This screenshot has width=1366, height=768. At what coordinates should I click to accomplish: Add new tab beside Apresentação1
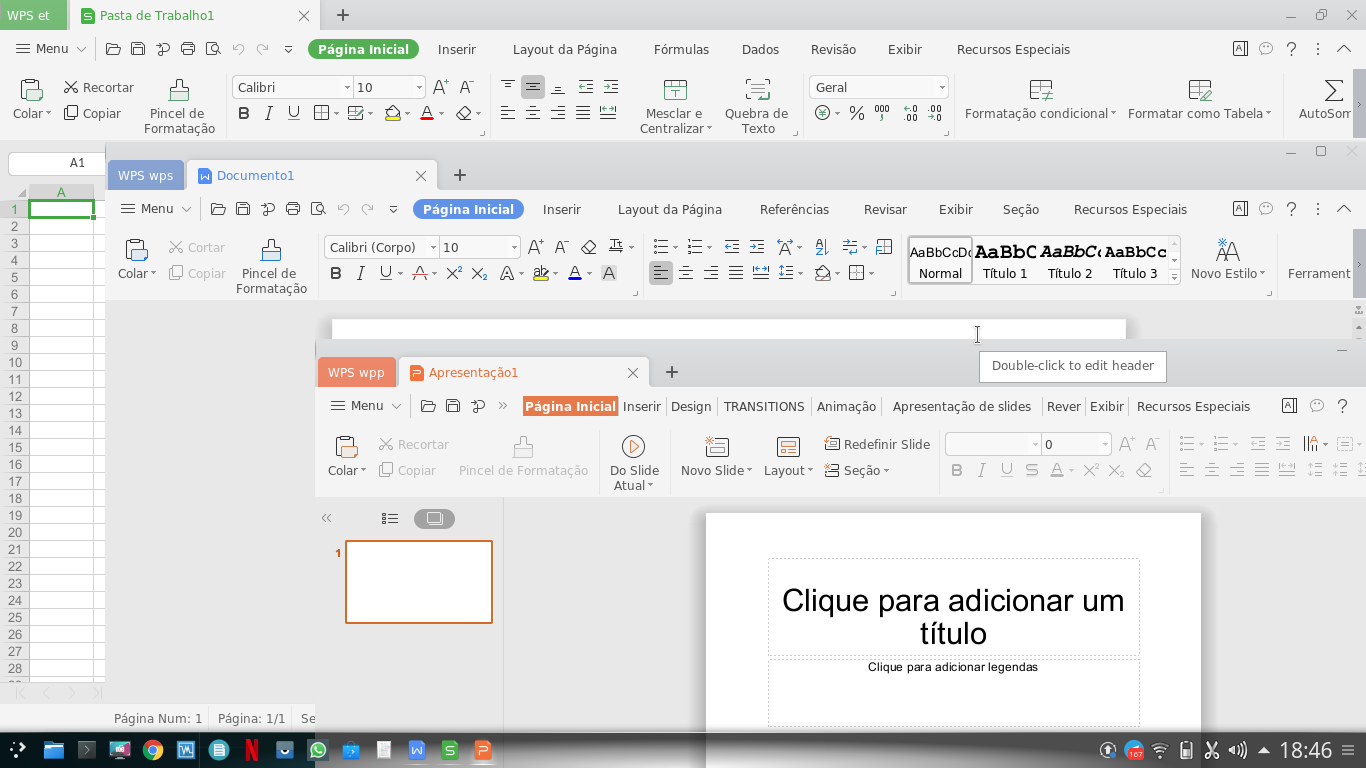click(672, 372)
